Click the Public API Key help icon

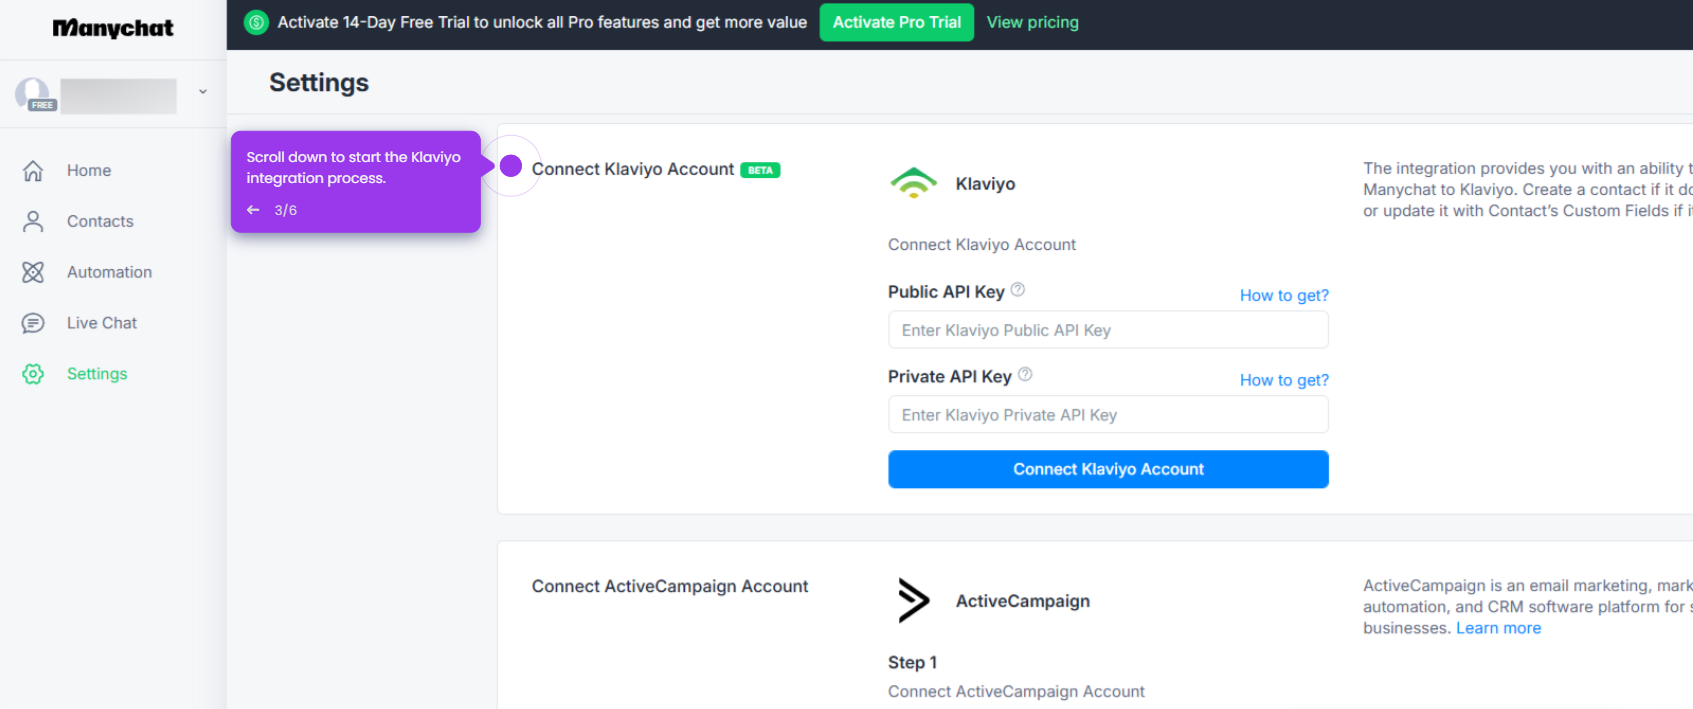pos(1018,290)
